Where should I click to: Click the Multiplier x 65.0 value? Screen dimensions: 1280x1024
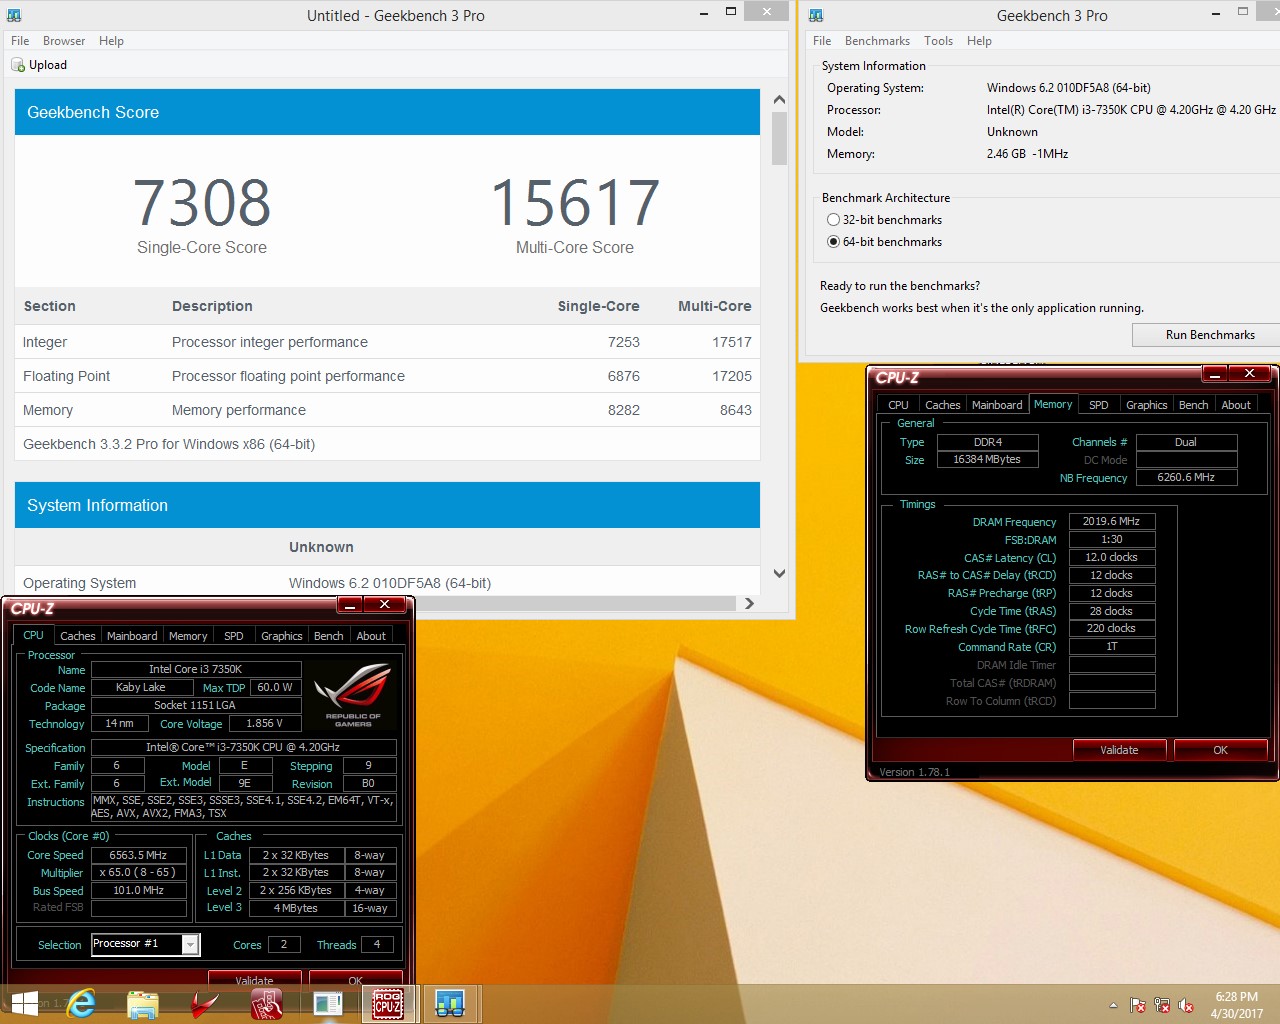pos(138,872)
